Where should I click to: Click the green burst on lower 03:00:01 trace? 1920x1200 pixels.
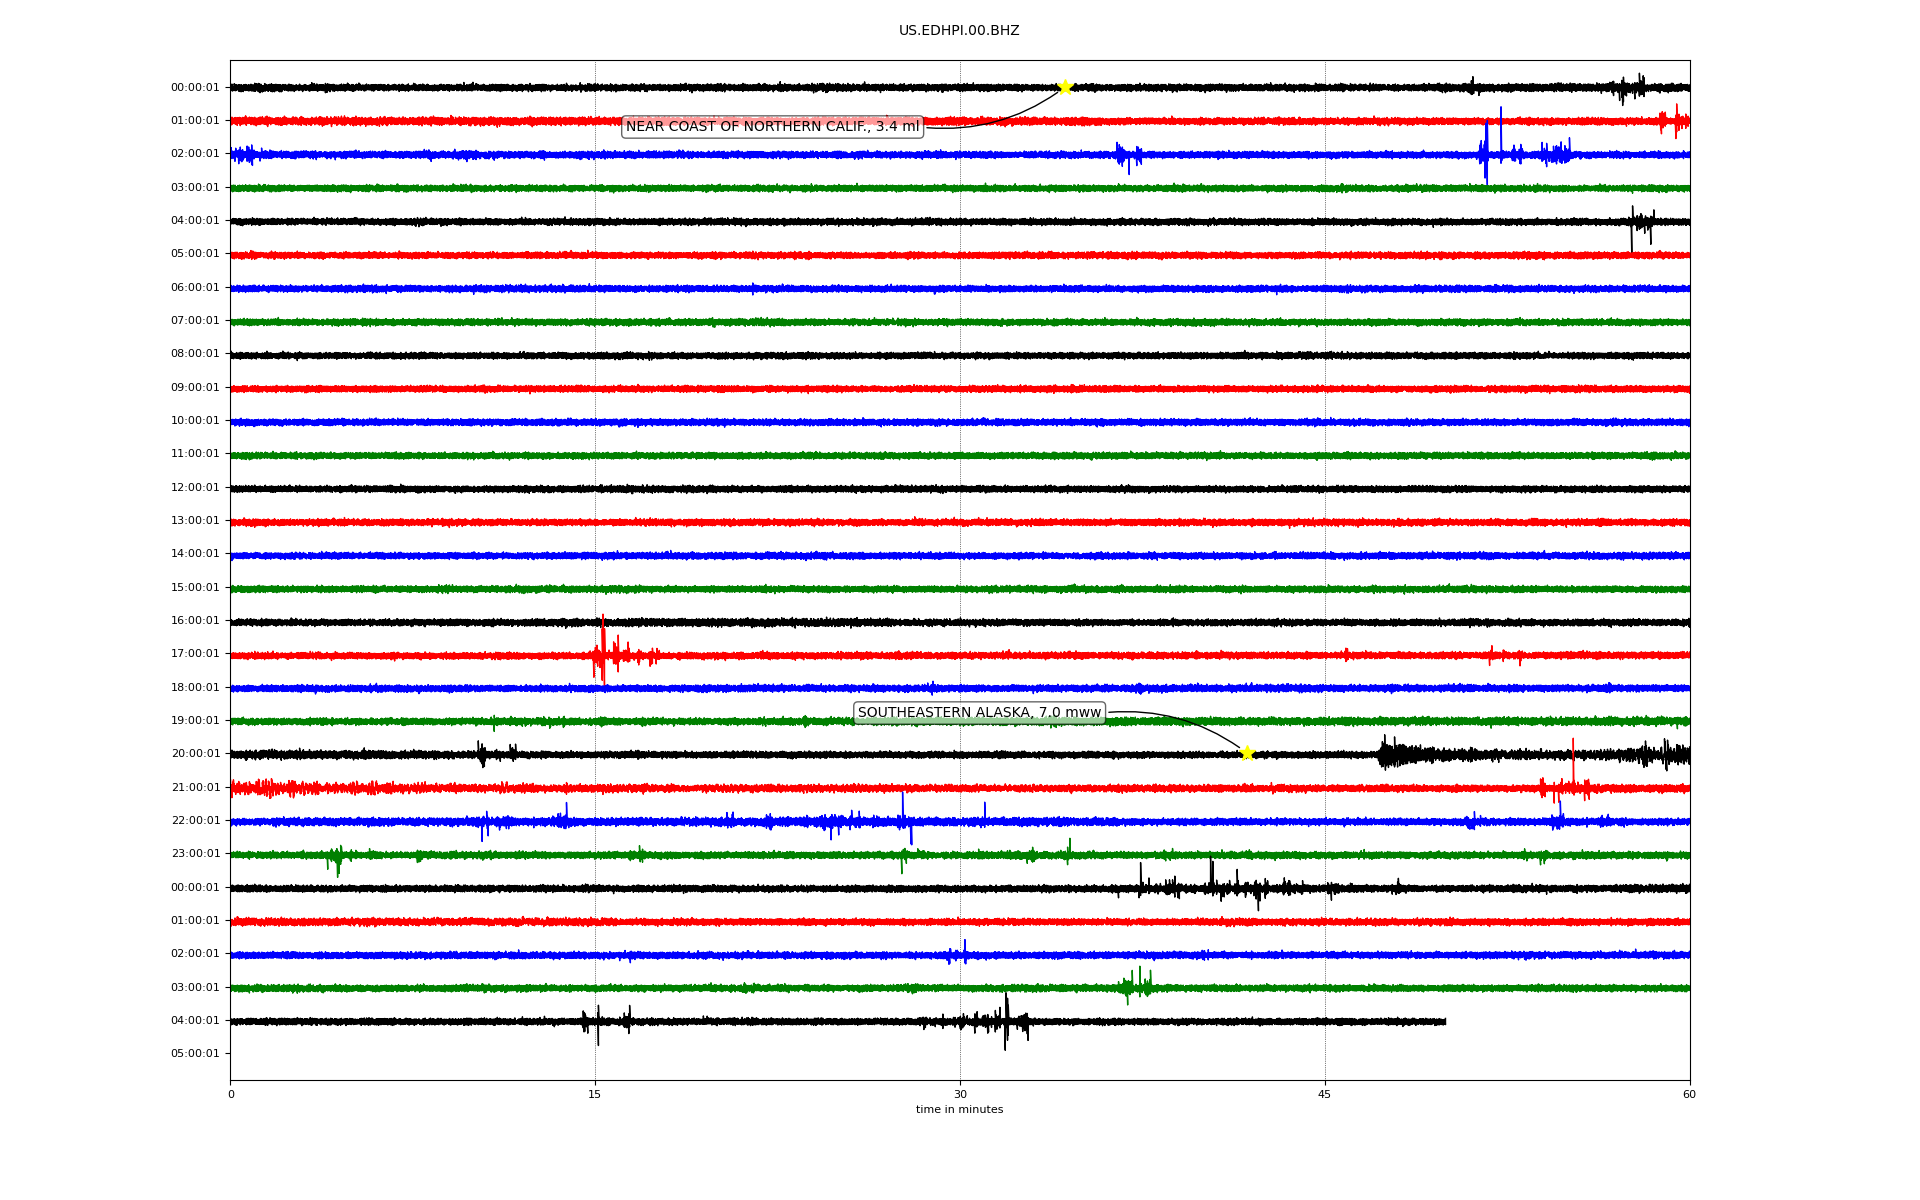click(x=1138, y=986)
